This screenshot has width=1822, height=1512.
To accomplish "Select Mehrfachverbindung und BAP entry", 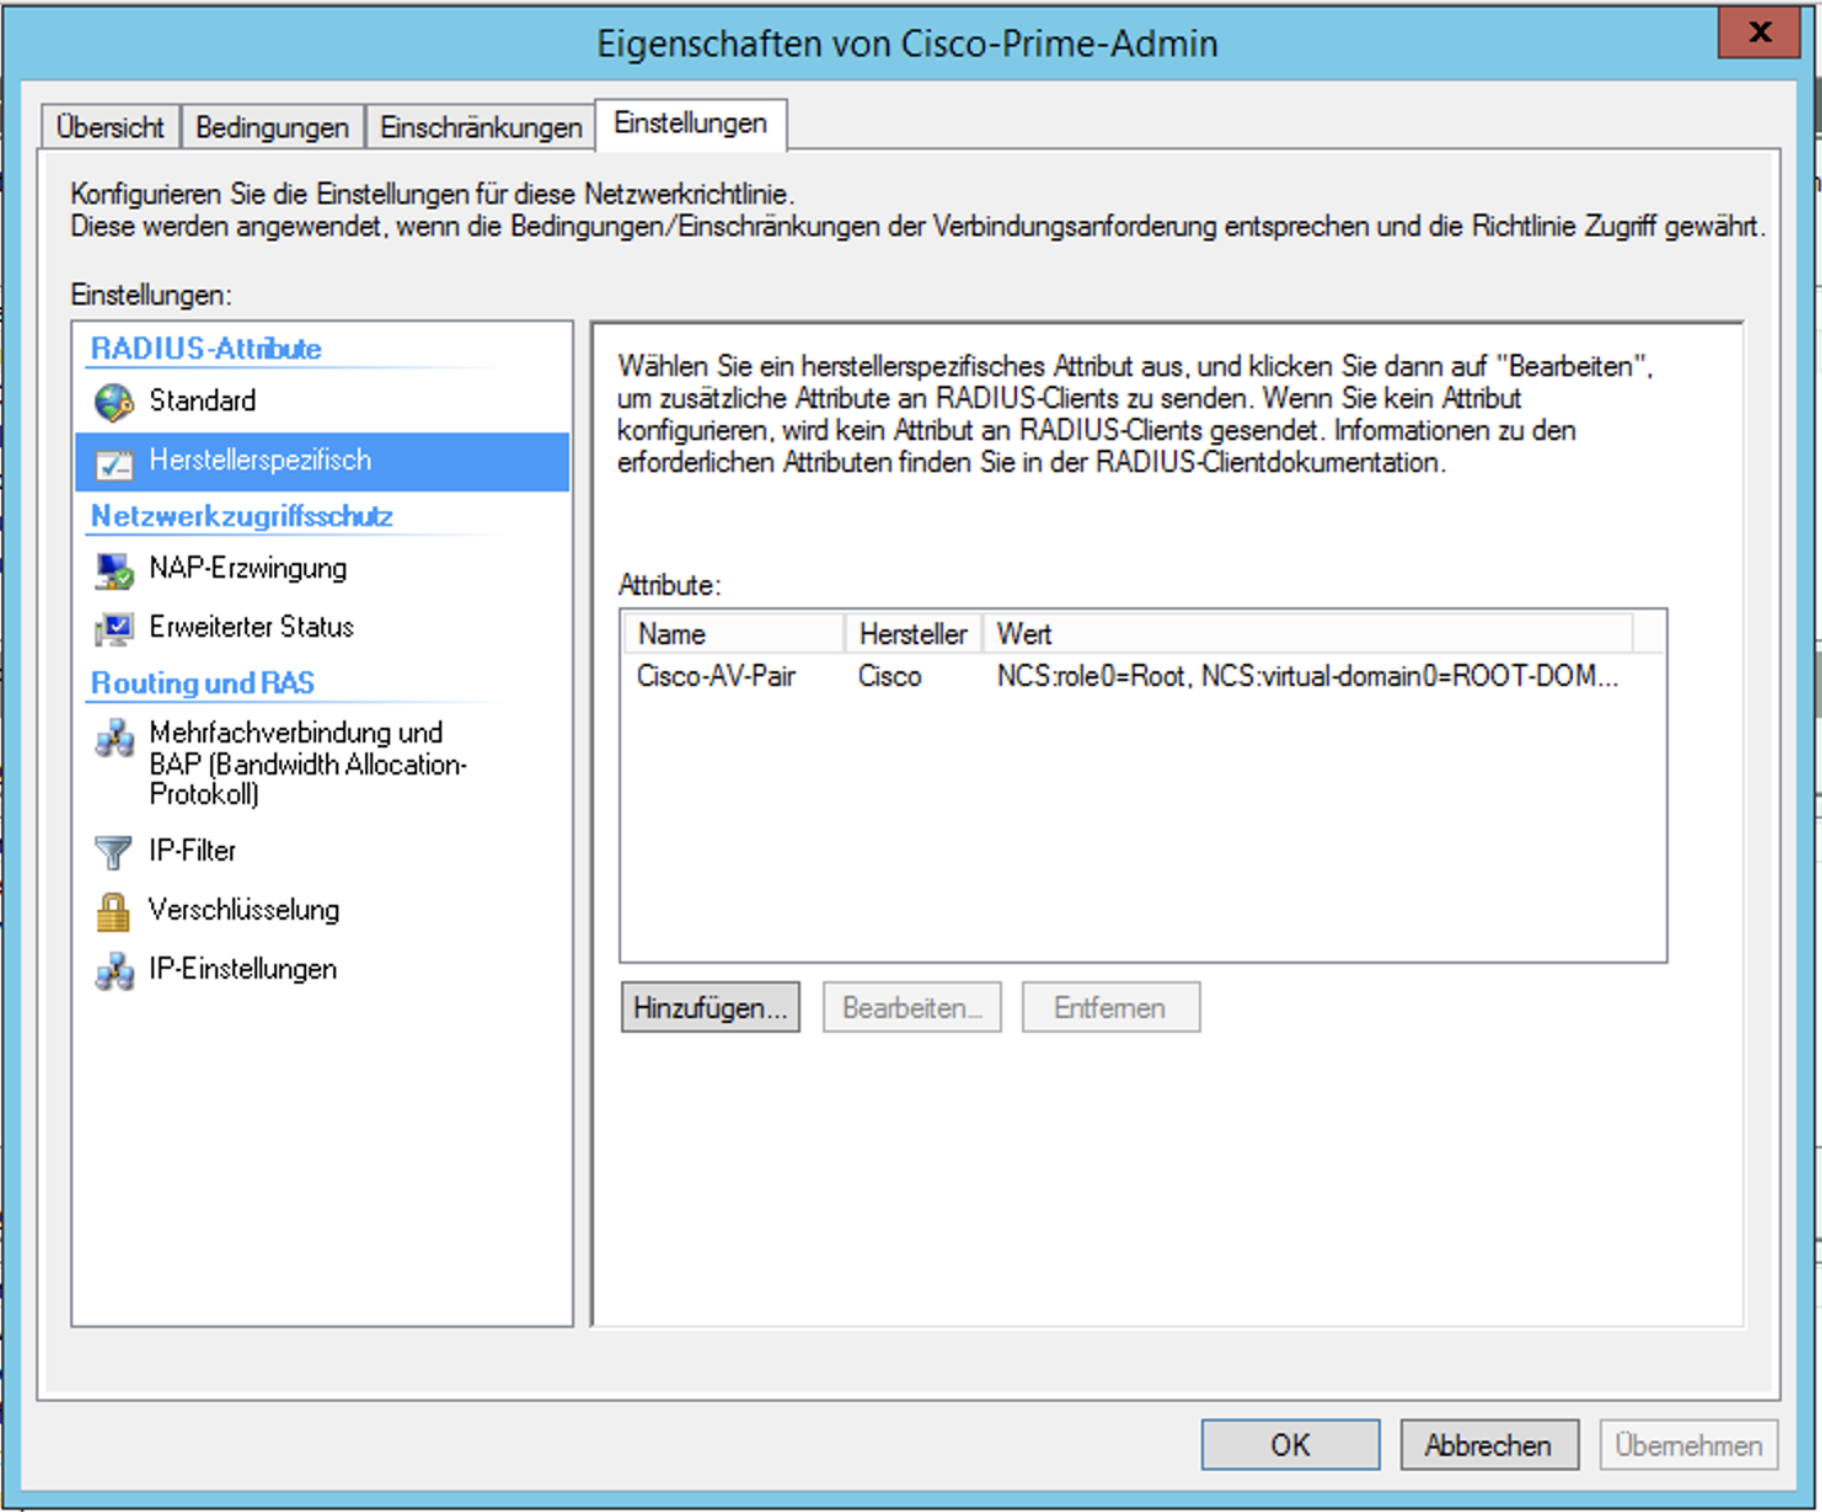I will pyautogui.click(x=322, y=762).
